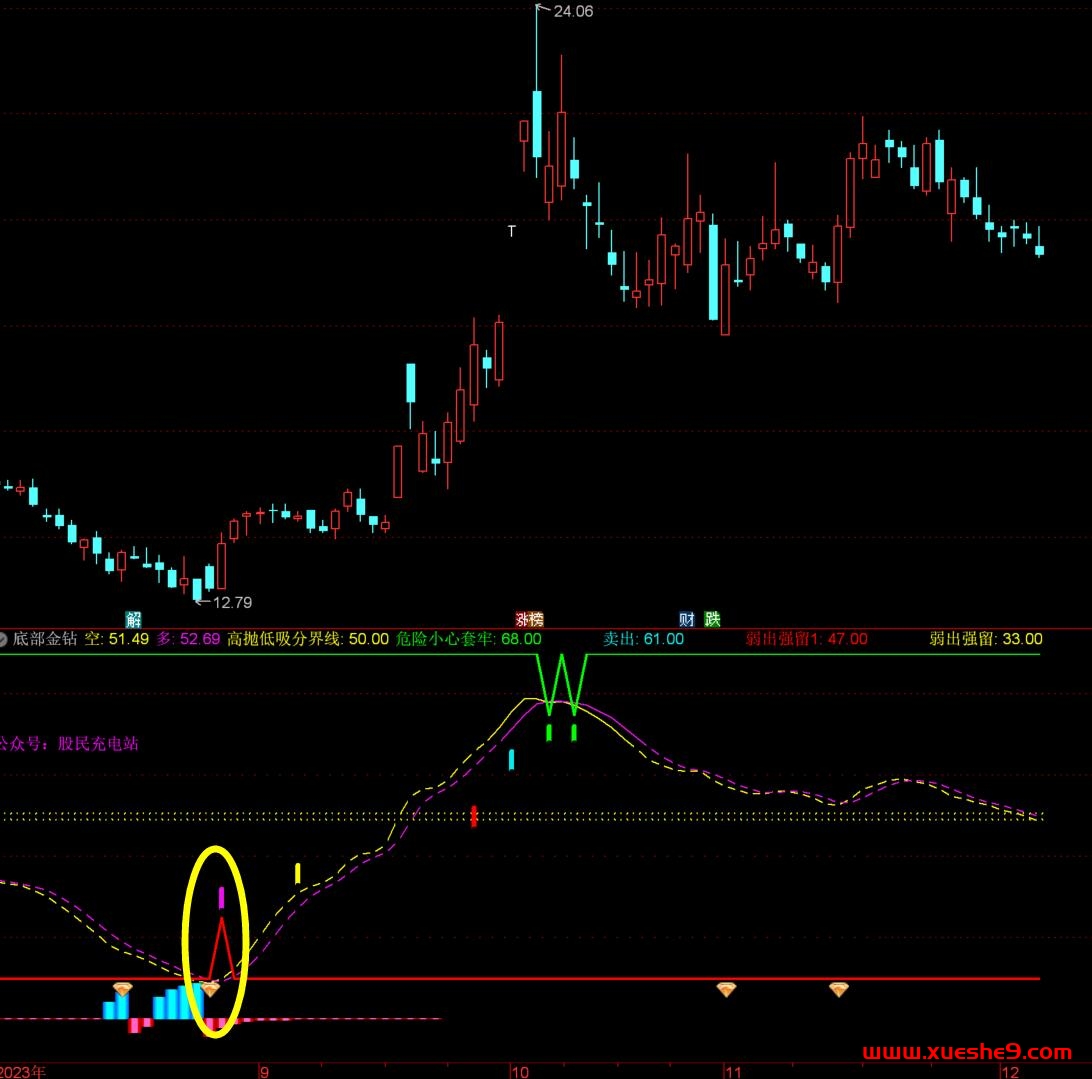
Task: Select the gold diamond inside the yellow oval
Action: [x=210, y=989]
